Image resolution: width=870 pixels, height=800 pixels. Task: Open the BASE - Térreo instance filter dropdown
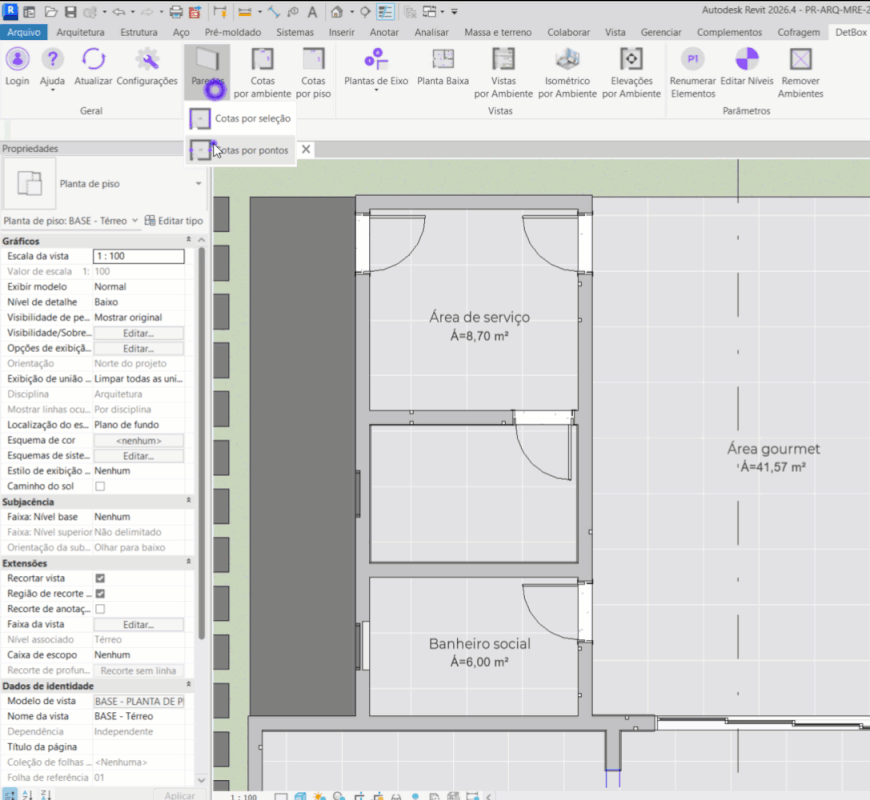coord(134,220)
